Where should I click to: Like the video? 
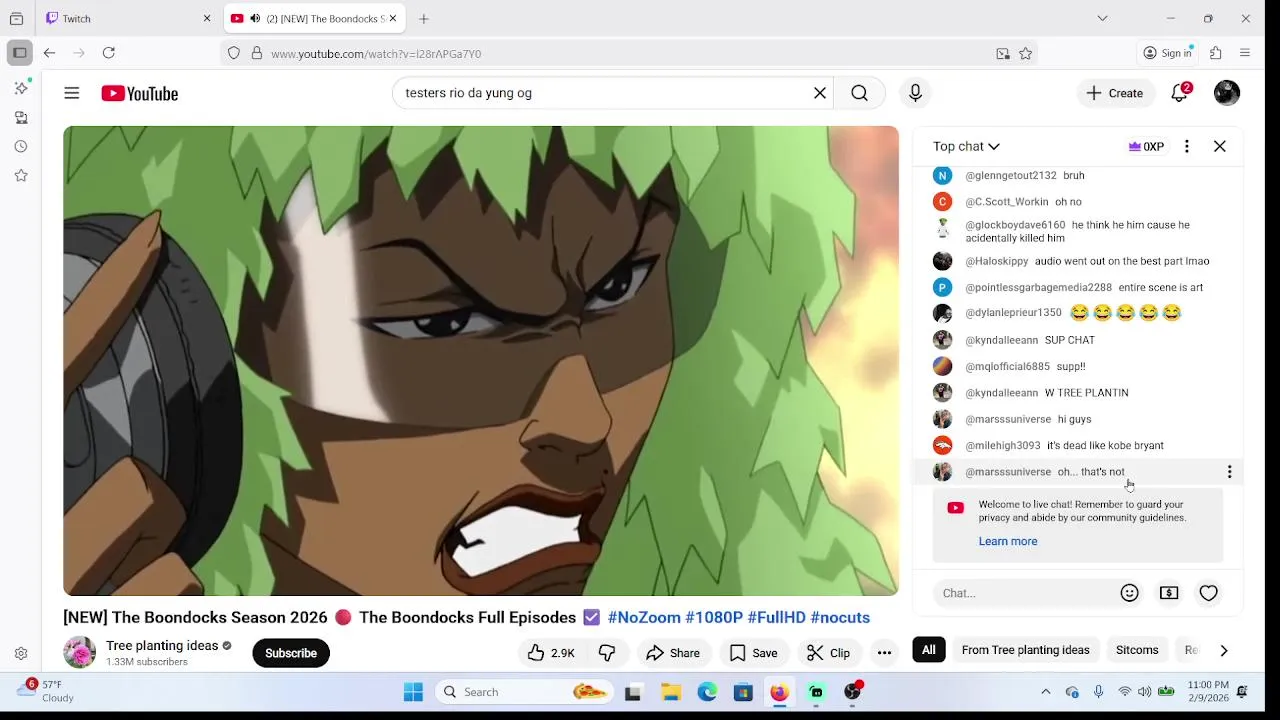coord(551,653)
